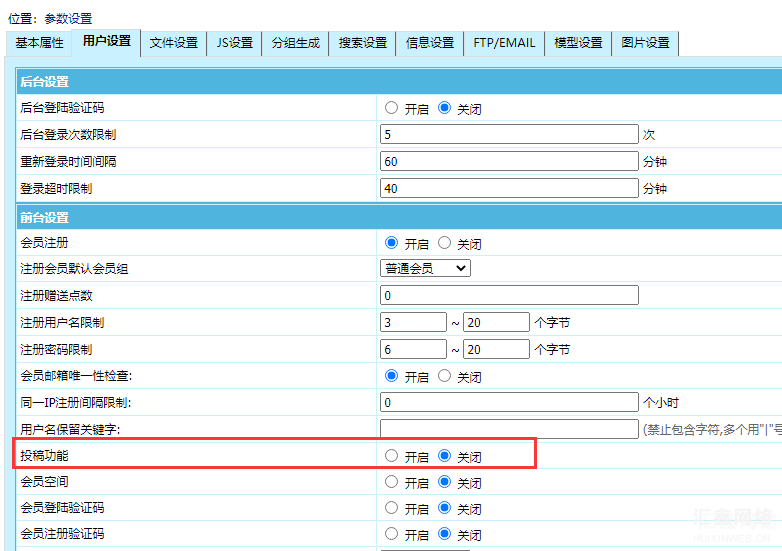The image size is (782, 551).
Task: Go to the JS设置 tab
Action: (x=234, y=43)
